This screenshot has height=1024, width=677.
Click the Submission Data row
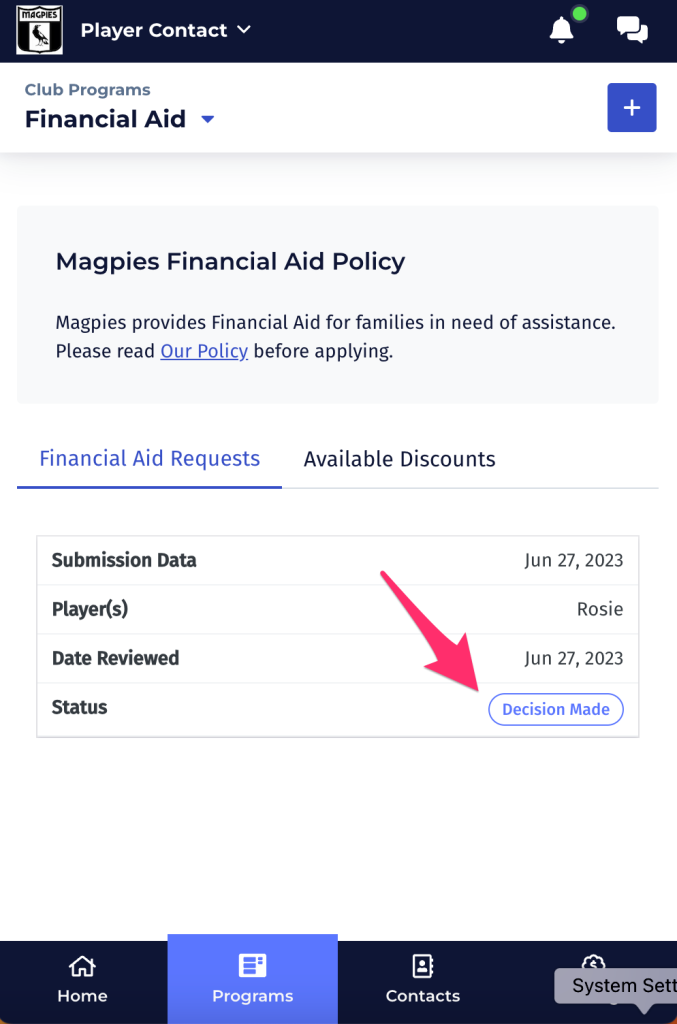tap(338, 560)
